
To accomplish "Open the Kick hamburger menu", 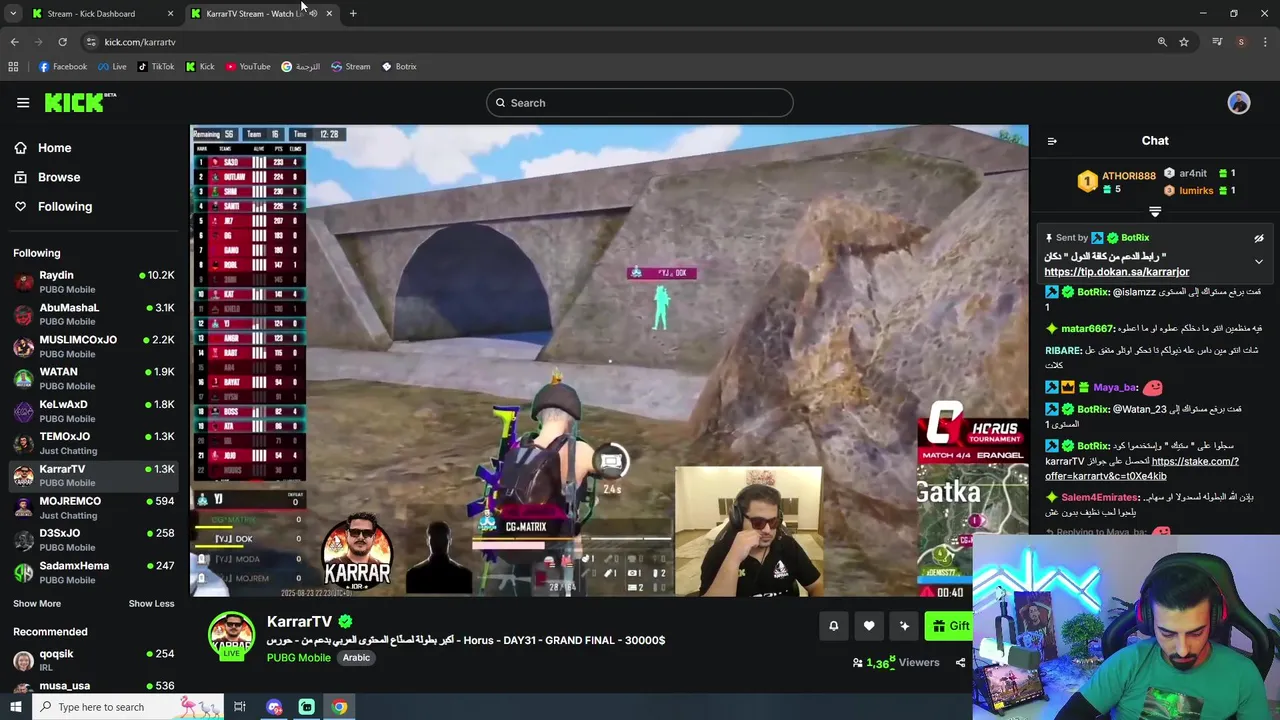I will point(23,102).
